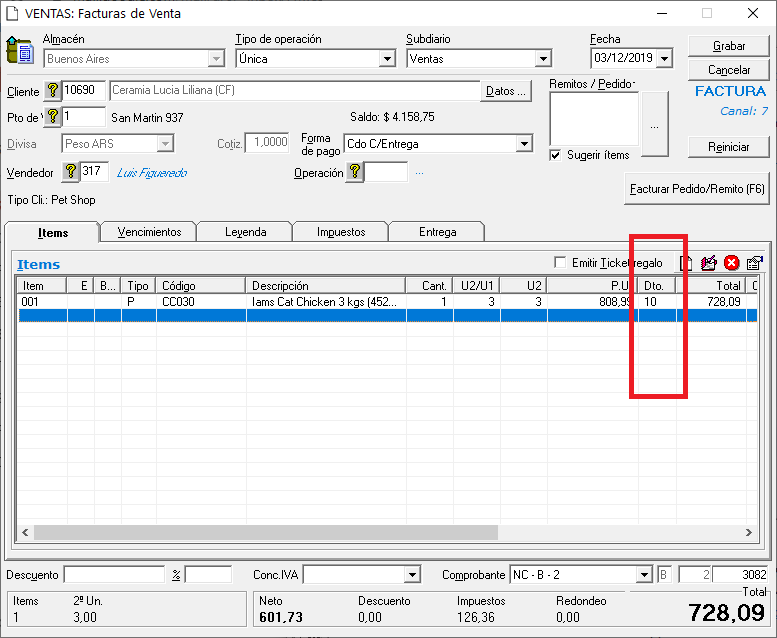Viewport: 777px width, 638px height.
Task: Click the edit item pencil icon
Action: [x=709, y=263]
